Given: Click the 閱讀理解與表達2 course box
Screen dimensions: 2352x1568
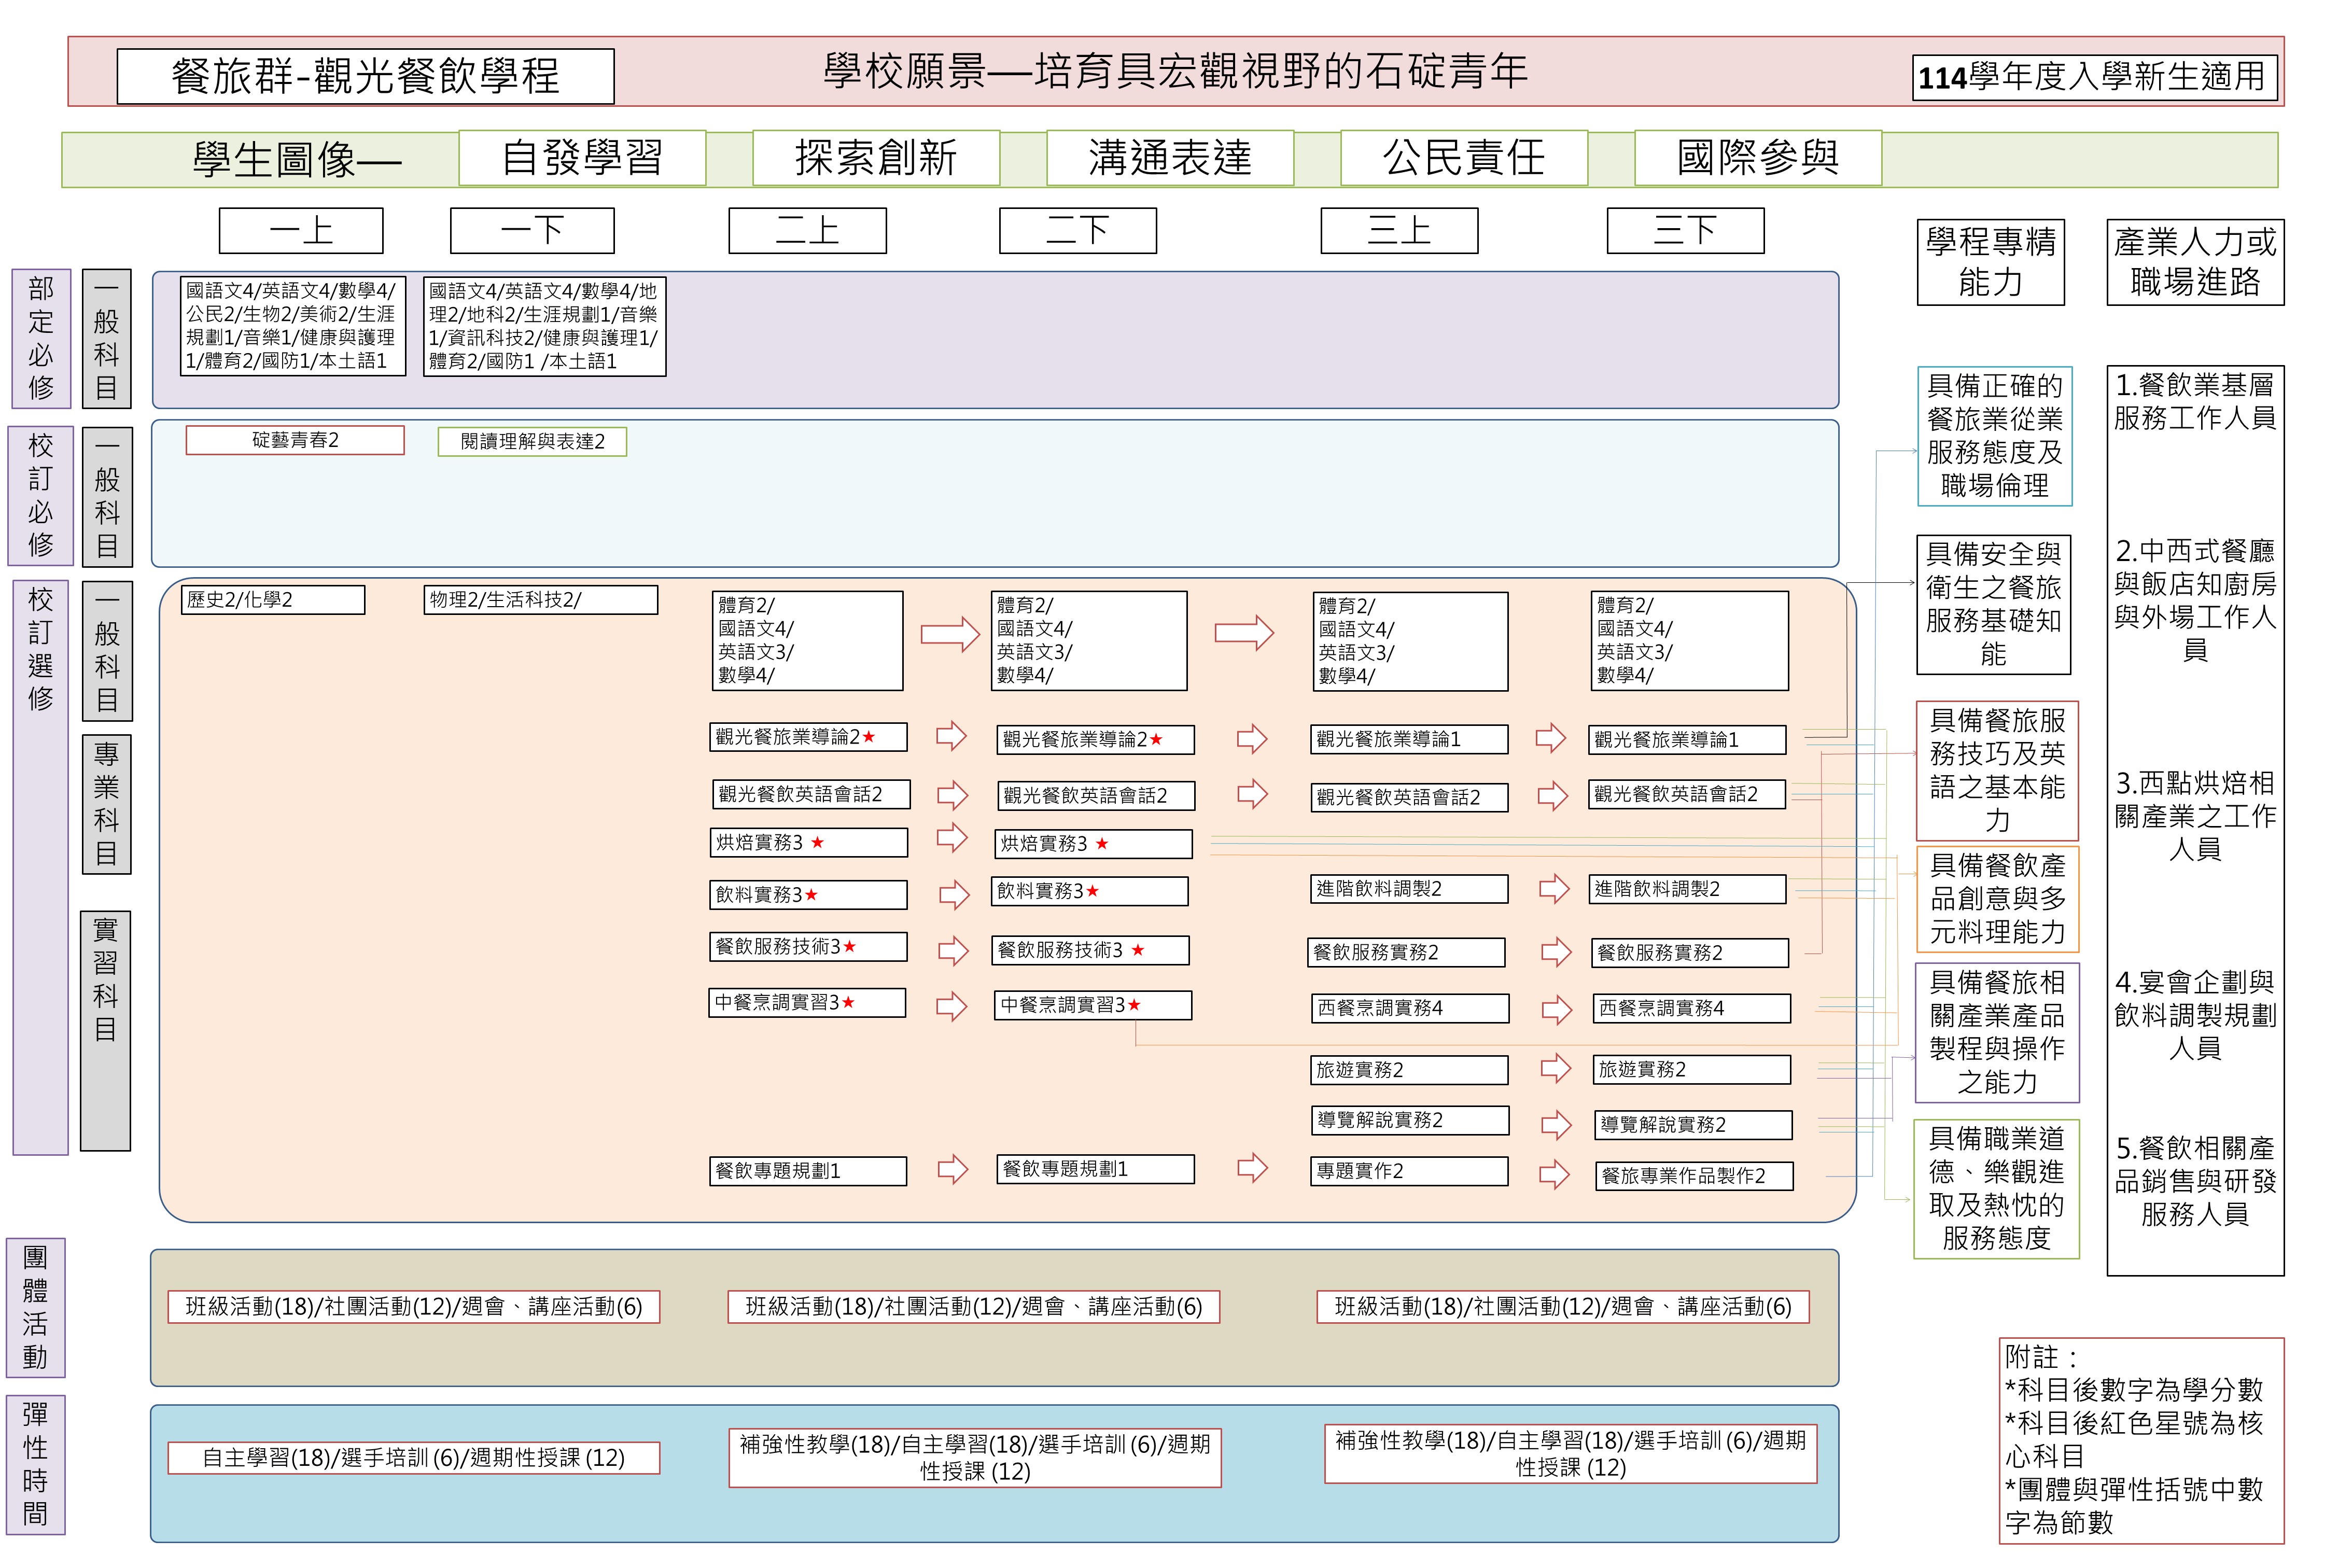Looking at the screenshot, I should tap(532, 441).
